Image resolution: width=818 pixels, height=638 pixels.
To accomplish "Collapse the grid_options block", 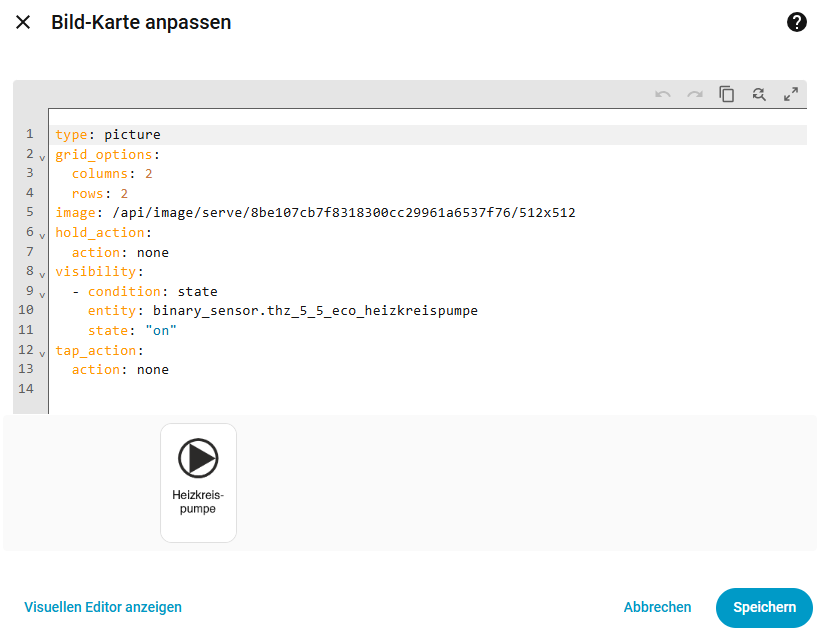I will (42, 157).
